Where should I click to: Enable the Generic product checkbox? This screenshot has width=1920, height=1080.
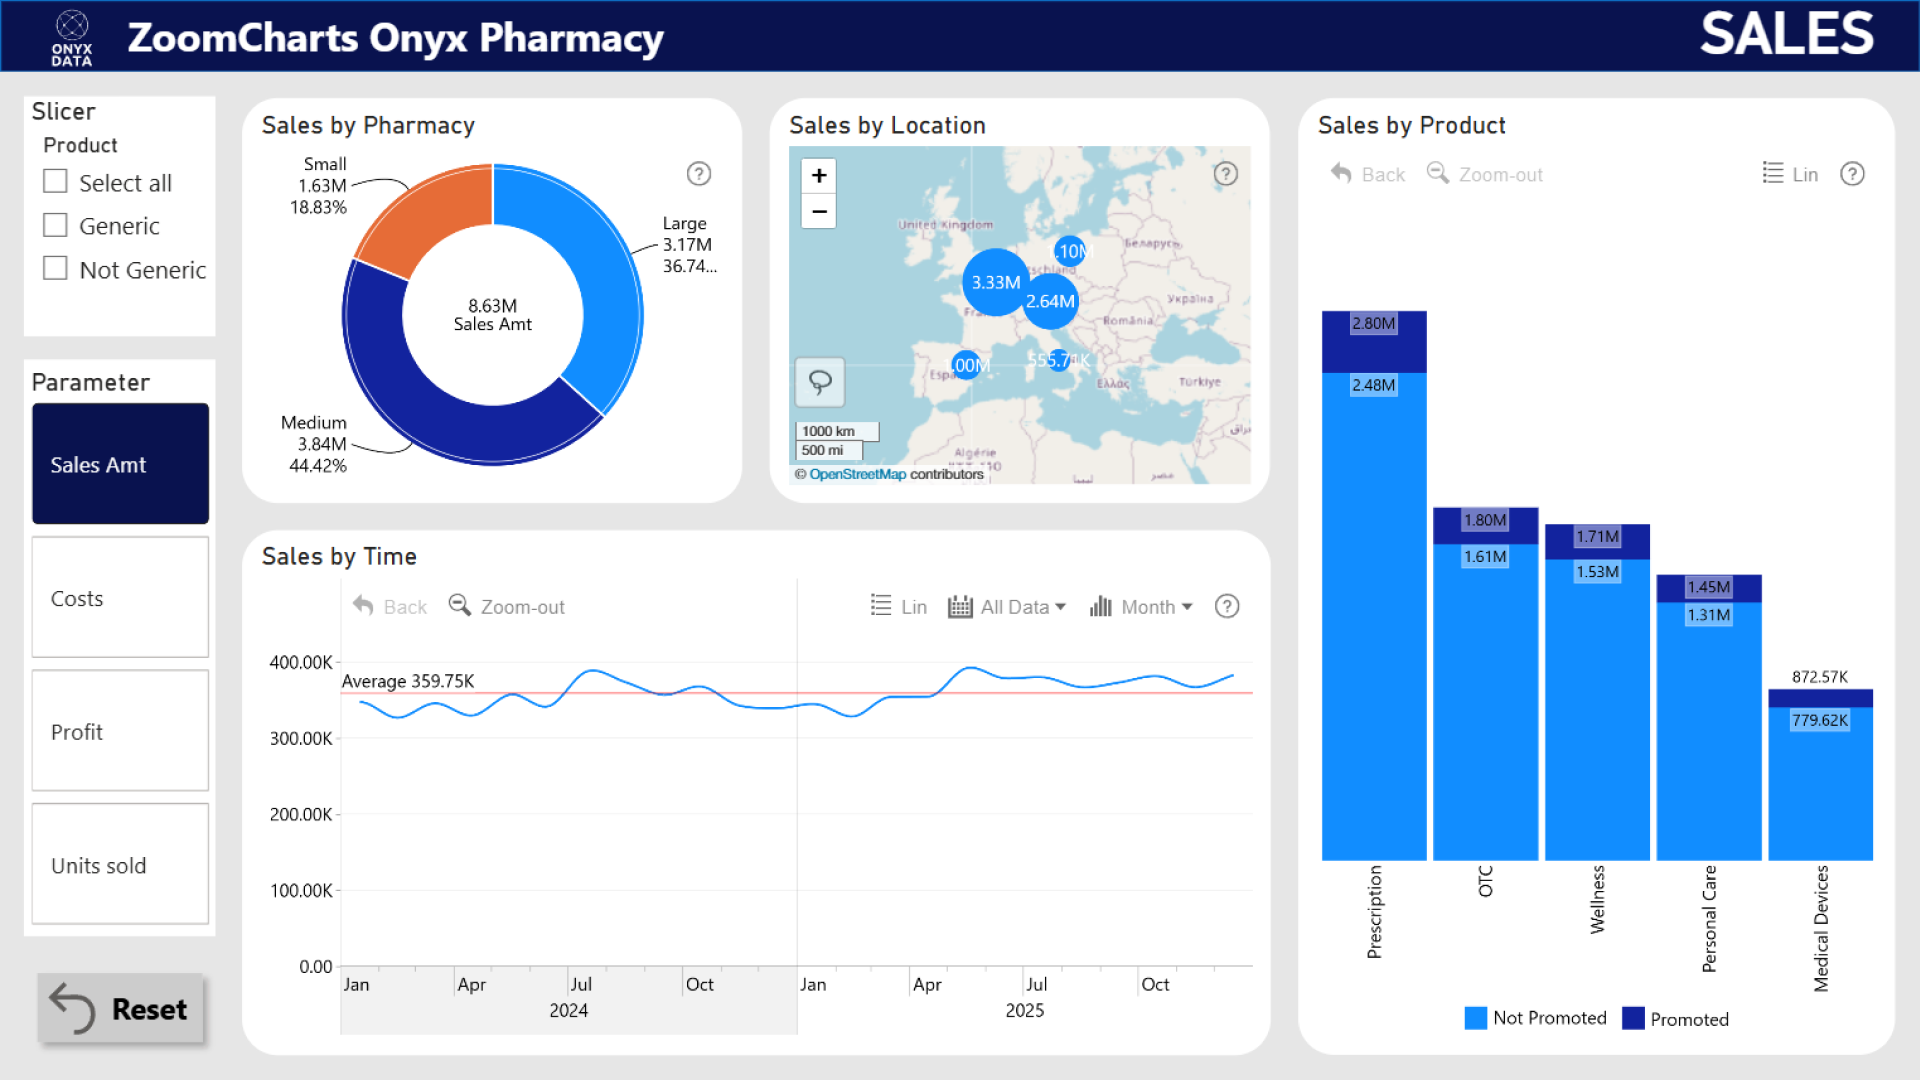[x=56, y=226]
